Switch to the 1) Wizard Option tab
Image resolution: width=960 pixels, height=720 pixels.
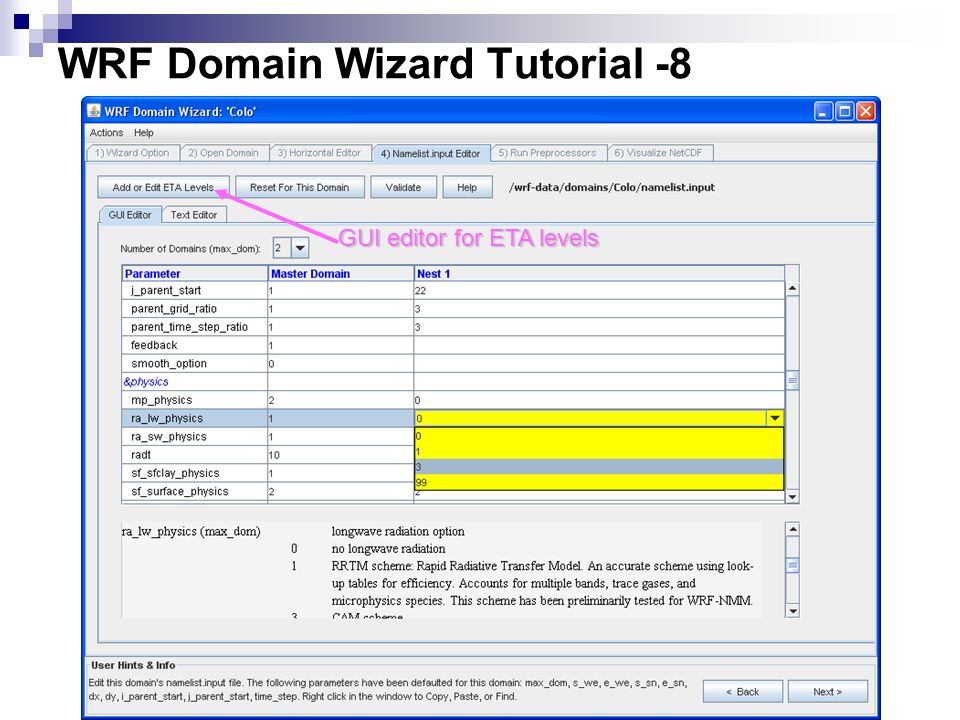click(x=132, y=153)
